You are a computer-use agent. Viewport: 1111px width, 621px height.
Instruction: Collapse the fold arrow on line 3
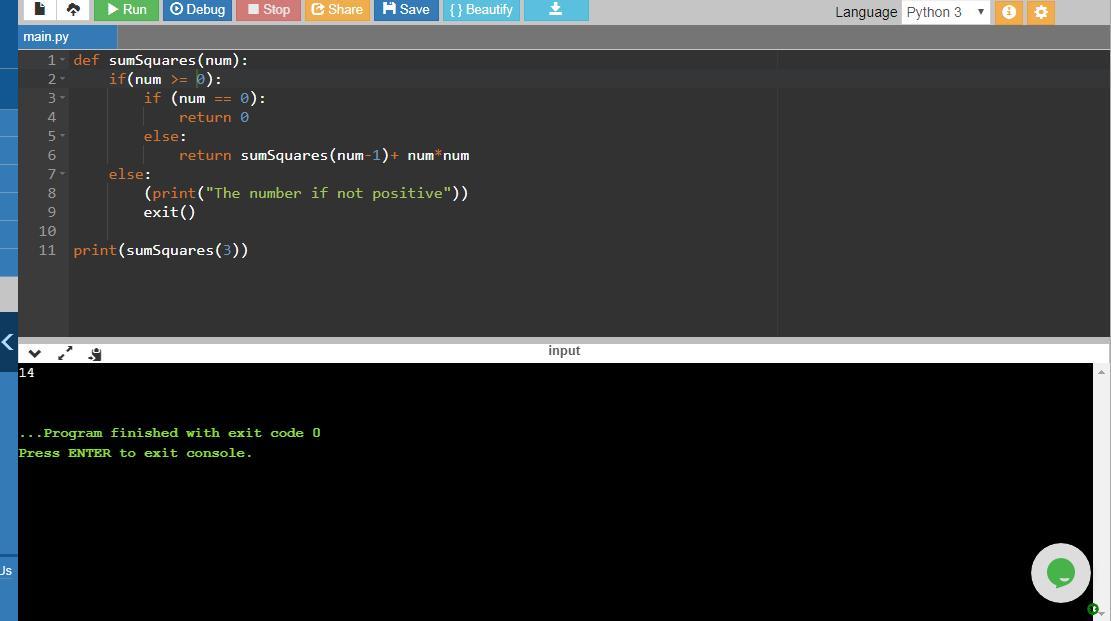click(x=62, y=98)
